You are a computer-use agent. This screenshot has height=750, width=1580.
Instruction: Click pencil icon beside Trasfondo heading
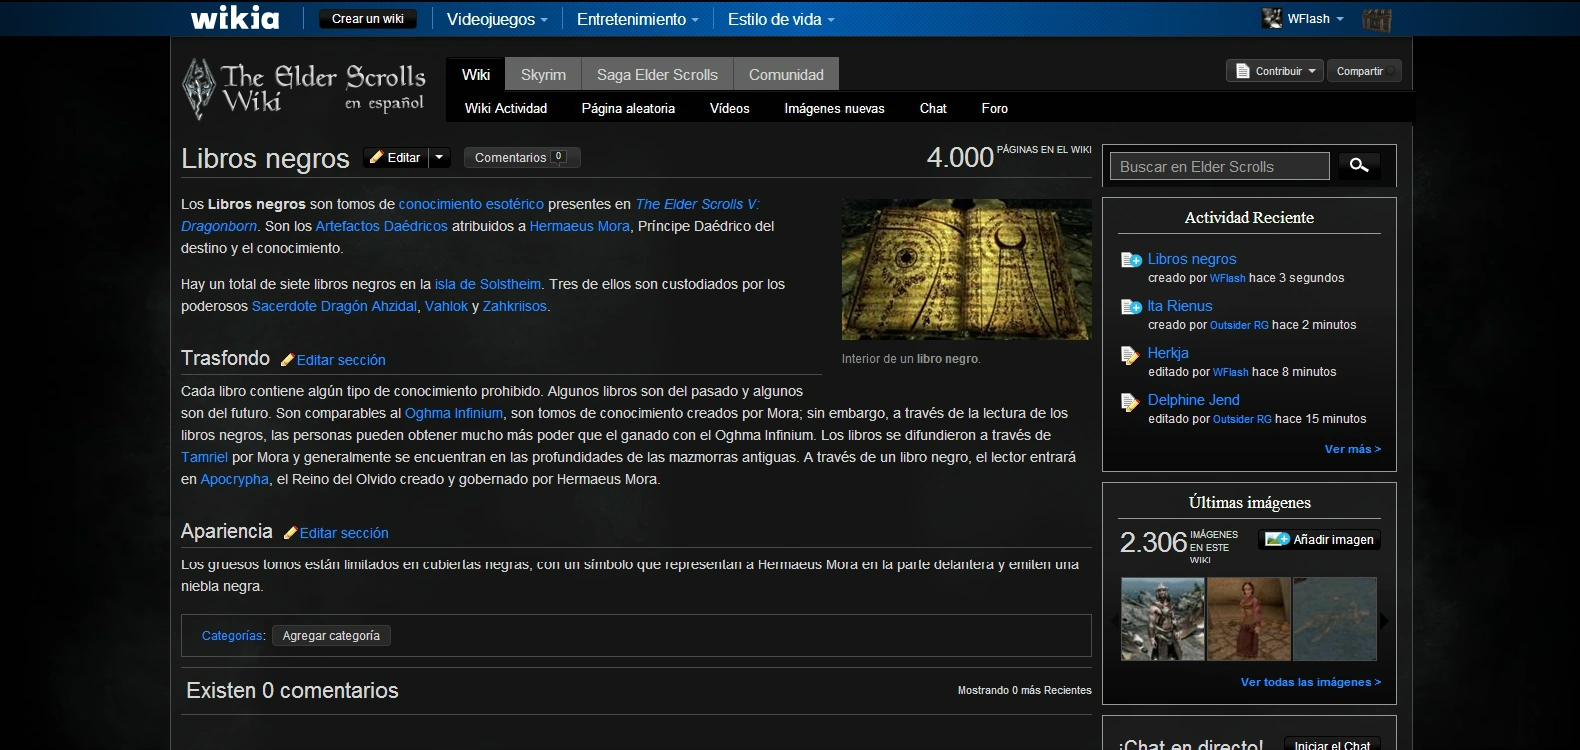(x=287, y=360)
